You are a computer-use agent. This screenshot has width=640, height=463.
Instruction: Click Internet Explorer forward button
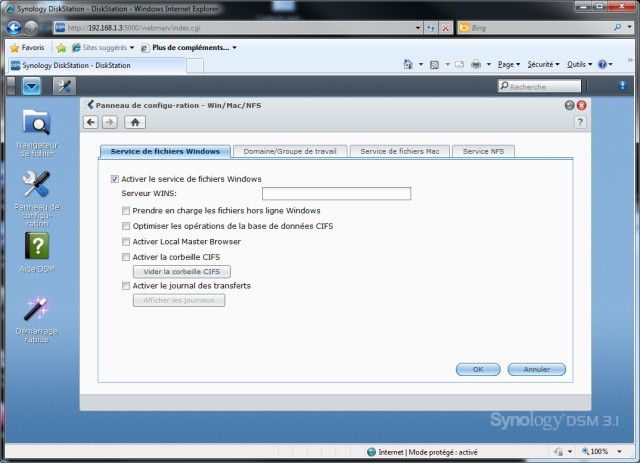31,28
